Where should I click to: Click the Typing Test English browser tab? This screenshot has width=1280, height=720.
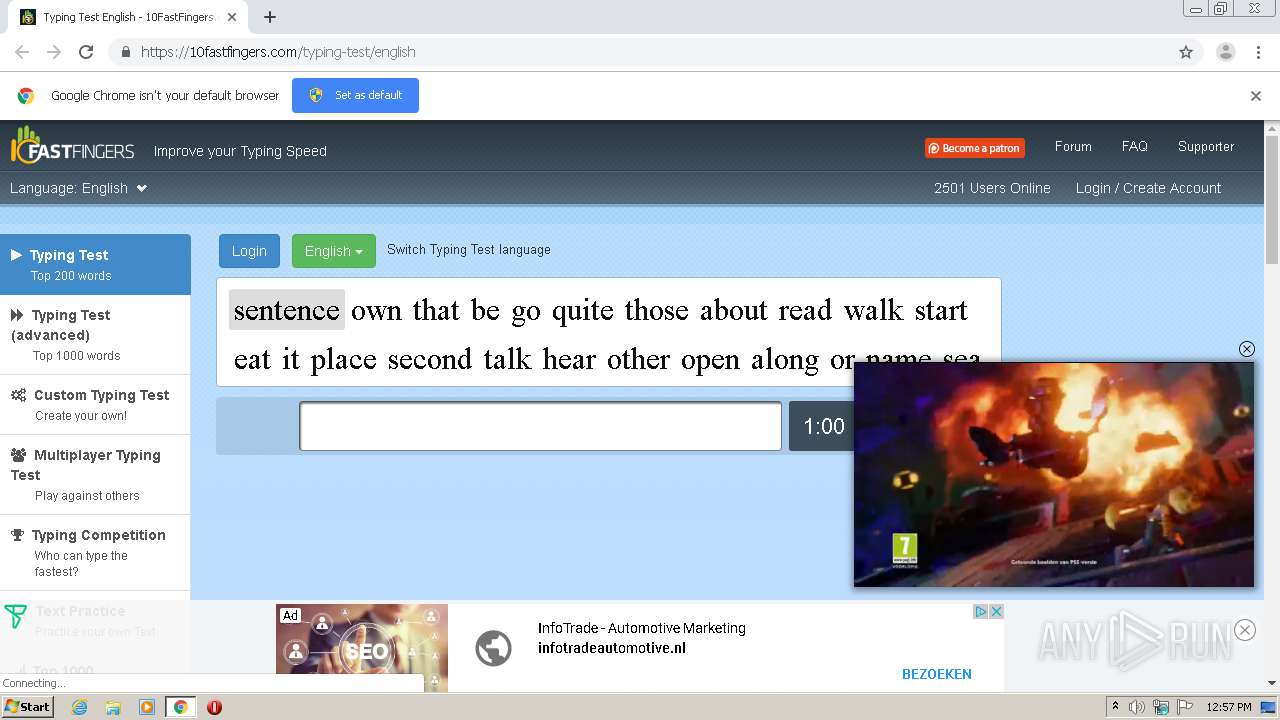point(128,17)
